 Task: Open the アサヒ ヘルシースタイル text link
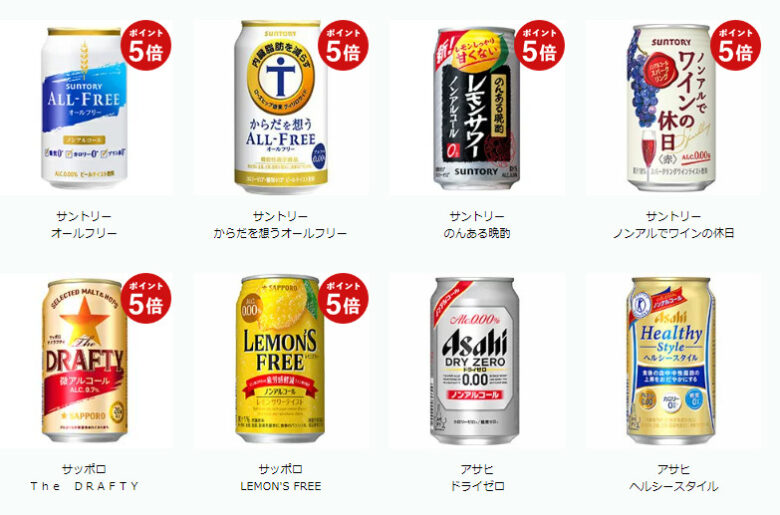pyautogui.click(x=673, y=478)
